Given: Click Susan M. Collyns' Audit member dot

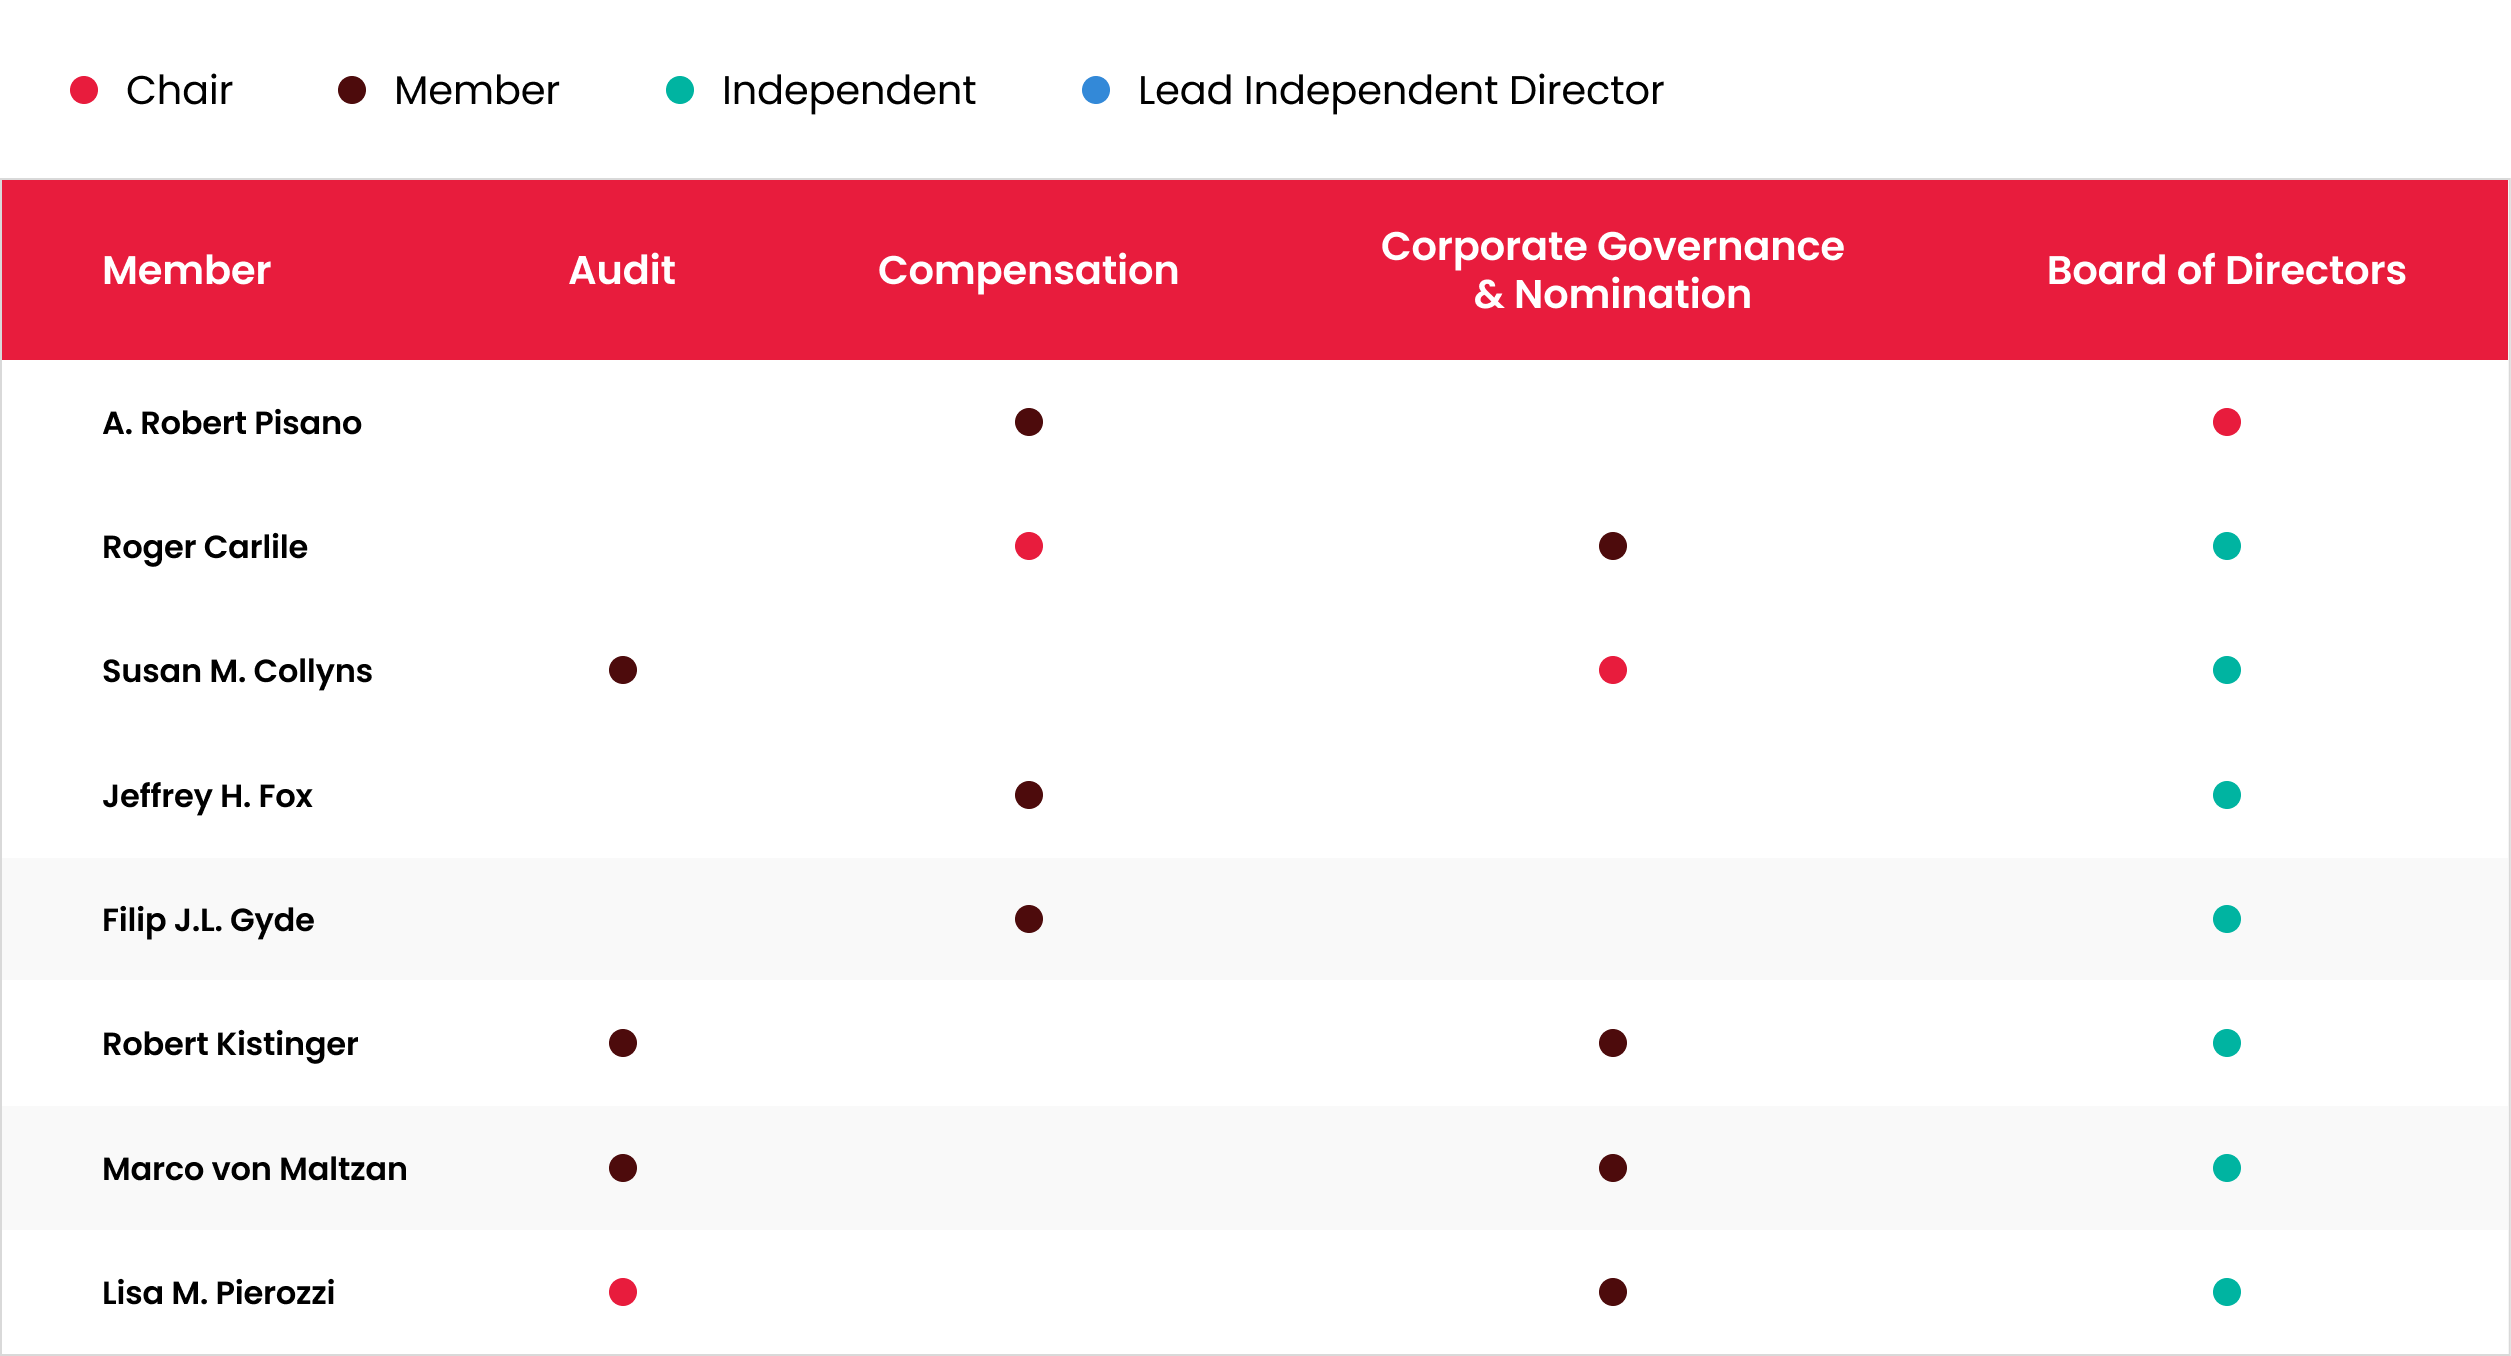Looking at the screenshot, I should (622, 670).
